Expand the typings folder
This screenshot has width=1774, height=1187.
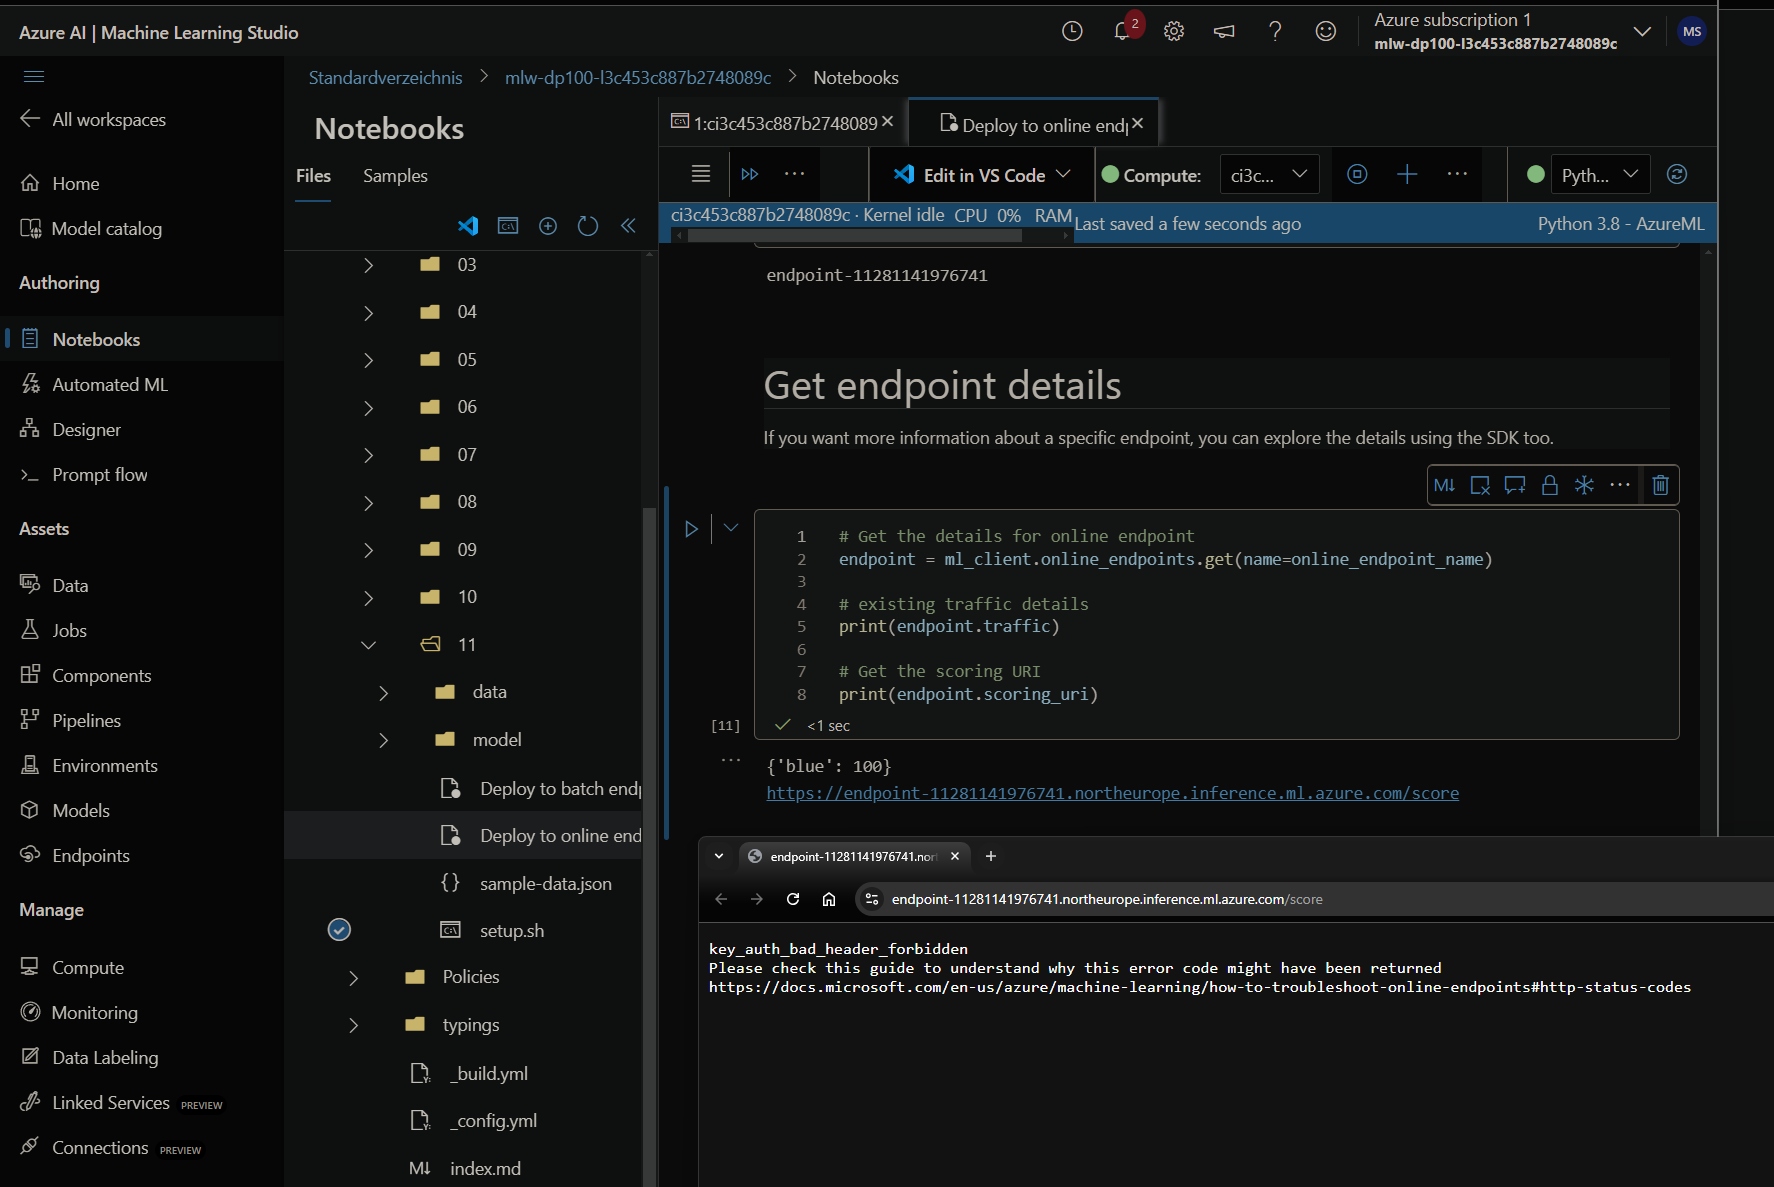tap(353, 1025)
